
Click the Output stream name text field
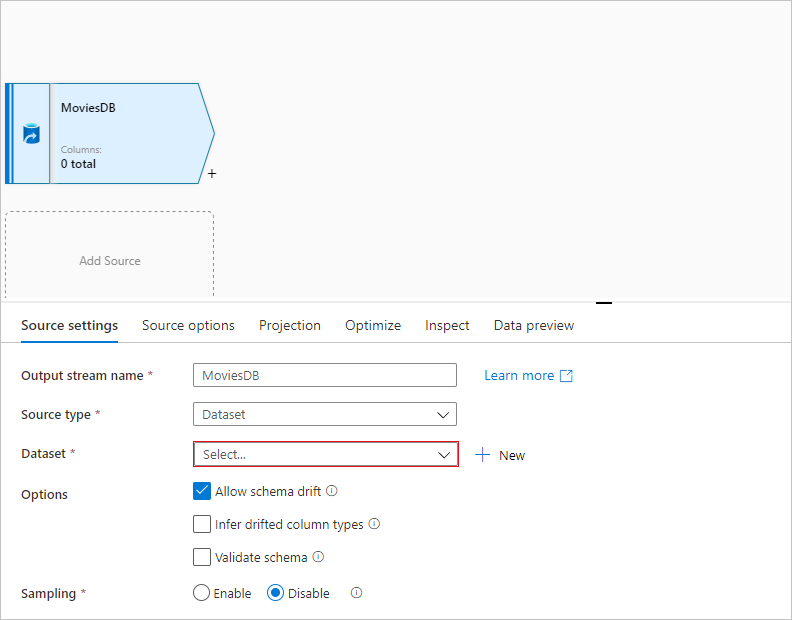(324, 375)
